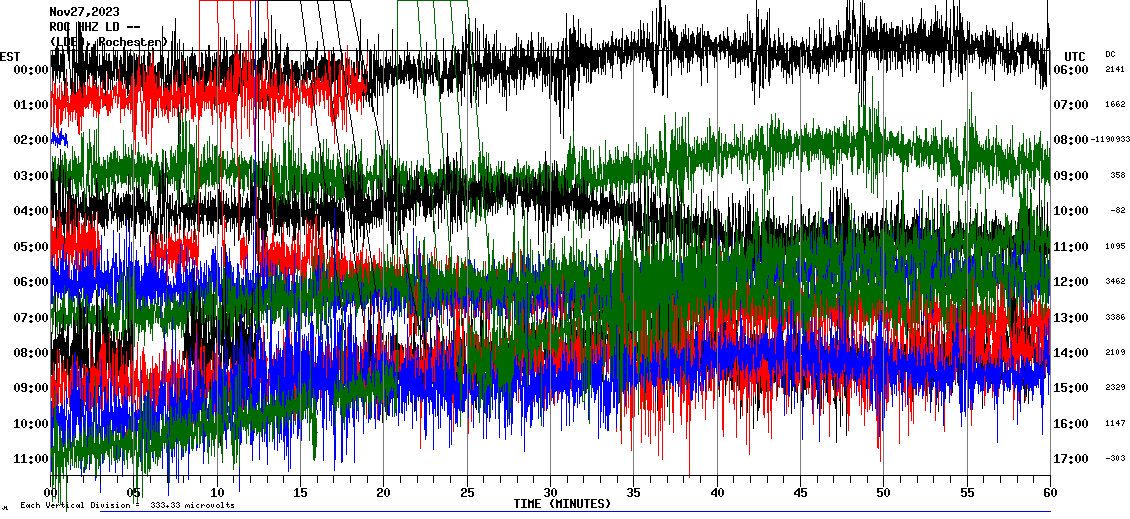1130x519 pixels.
Task: Click the 30 minute axis tick label
Action: click(550, 493)
